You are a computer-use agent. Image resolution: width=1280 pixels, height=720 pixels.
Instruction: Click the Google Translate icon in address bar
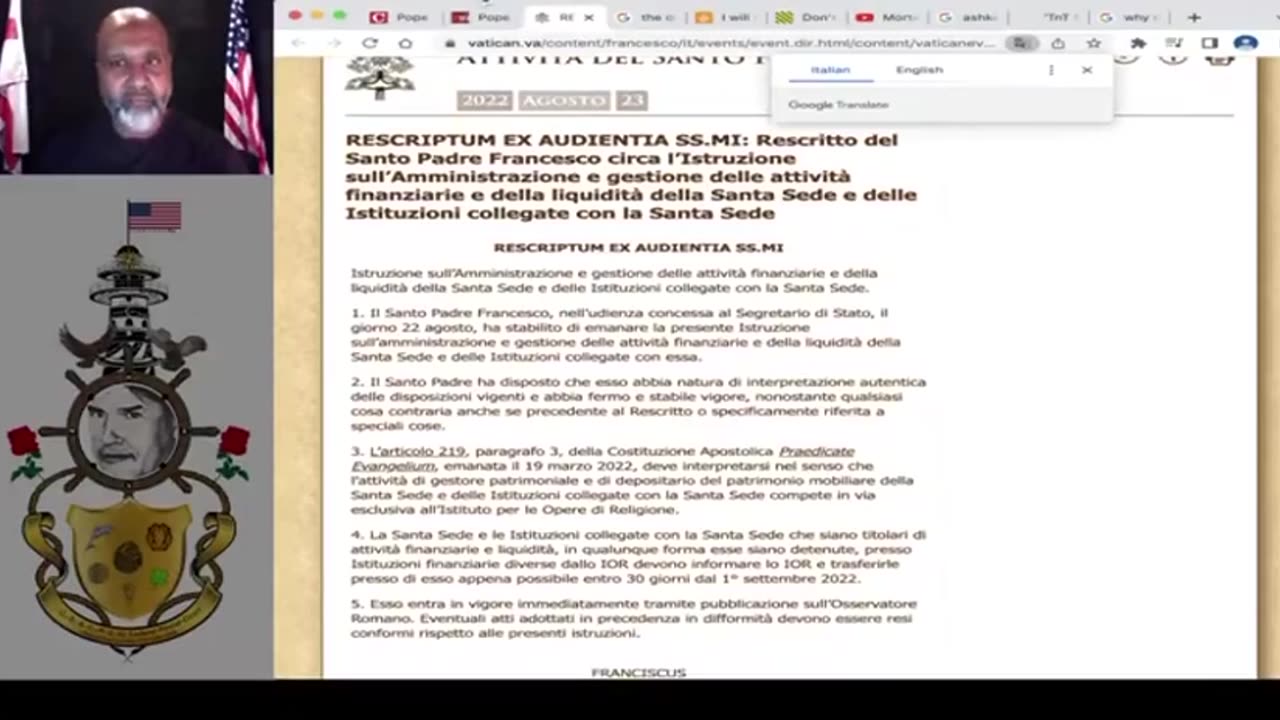(x=1020, y=43)
